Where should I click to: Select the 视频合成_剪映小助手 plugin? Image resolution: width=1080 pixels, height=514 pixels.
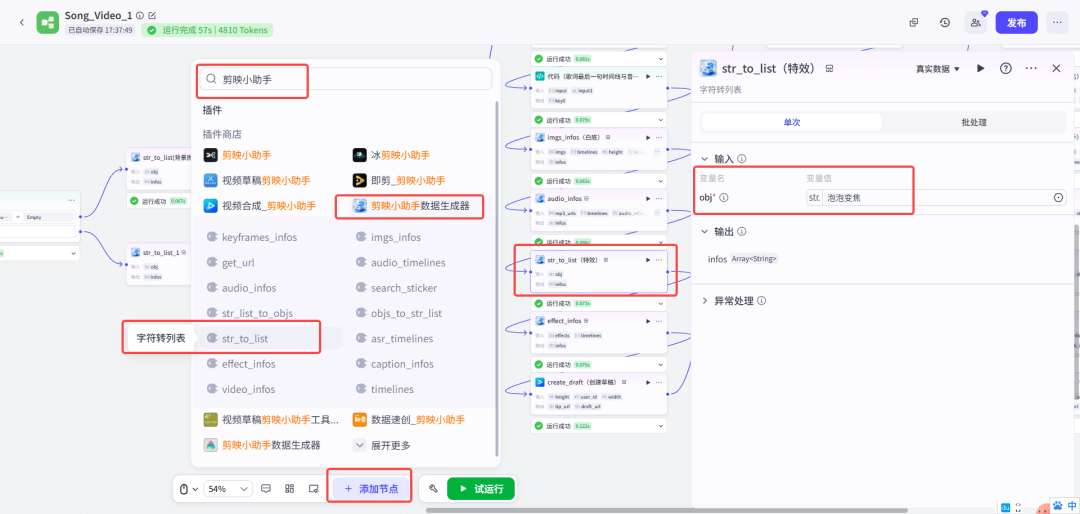[x=260, y=205]
